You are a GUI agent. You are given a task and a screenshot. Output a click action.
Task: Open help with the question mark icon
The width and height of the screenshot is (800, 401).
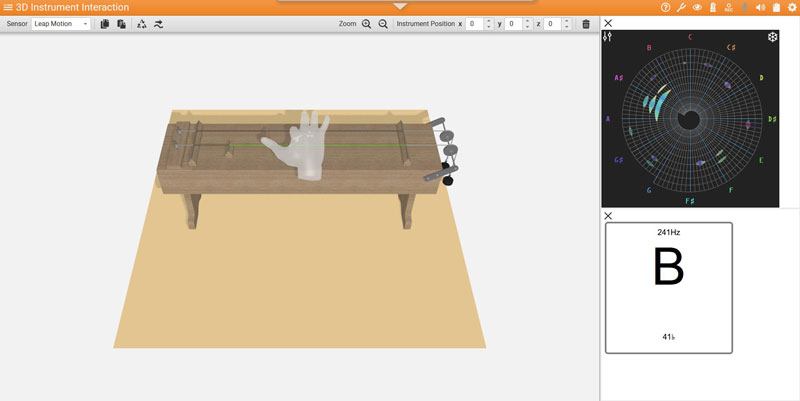(x=665, y=7)
